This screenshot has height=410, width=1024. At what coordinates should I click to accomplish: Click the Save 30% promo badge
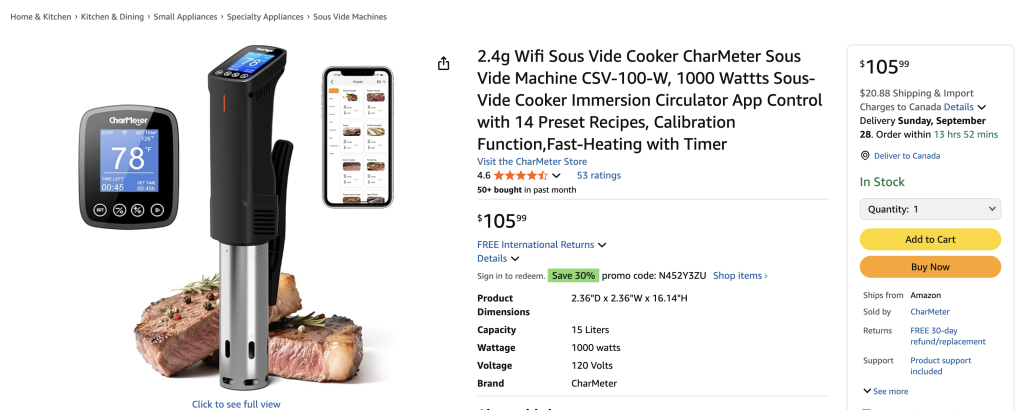(573, 276)
